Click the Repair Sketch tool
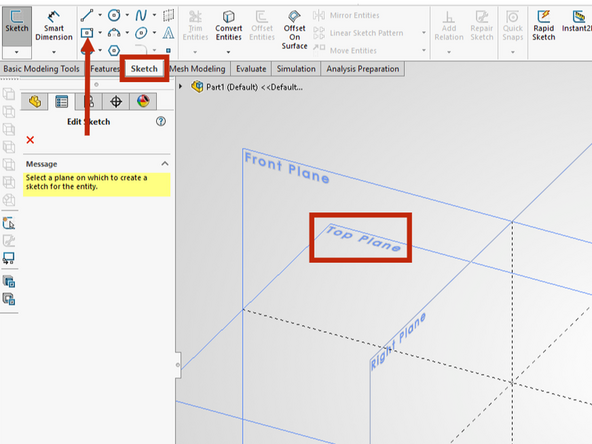Viewport: 592px width, 444px height. tap(482, 26)
